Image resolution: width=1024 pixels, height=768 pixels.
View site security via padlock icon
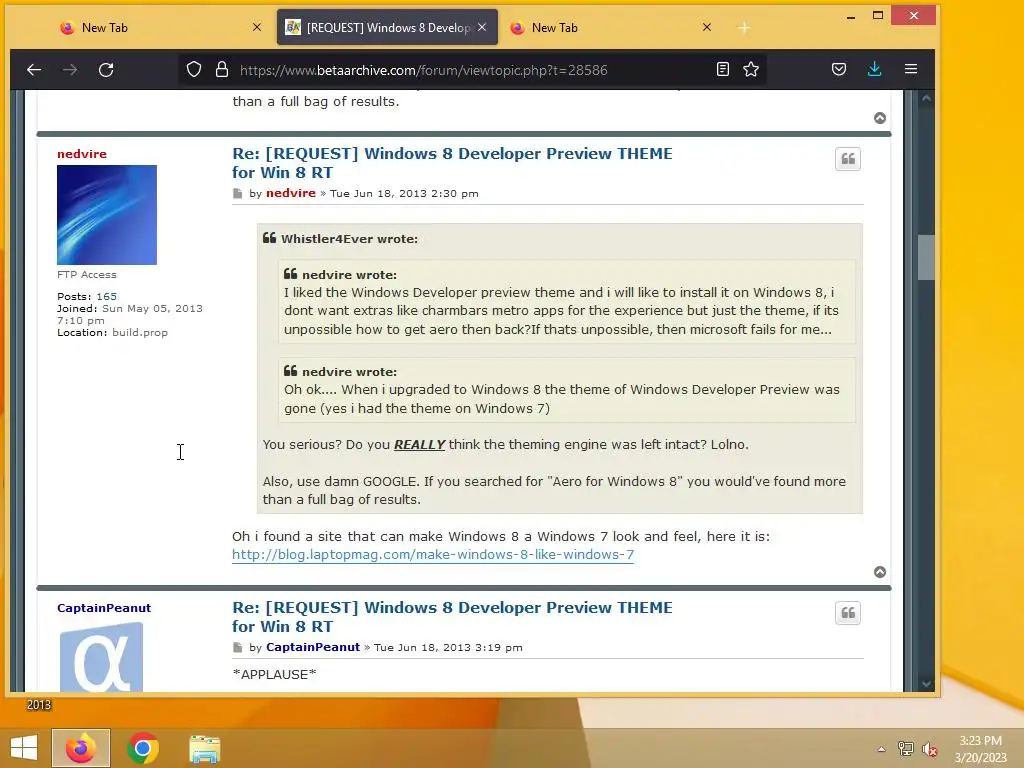(222, 69)
